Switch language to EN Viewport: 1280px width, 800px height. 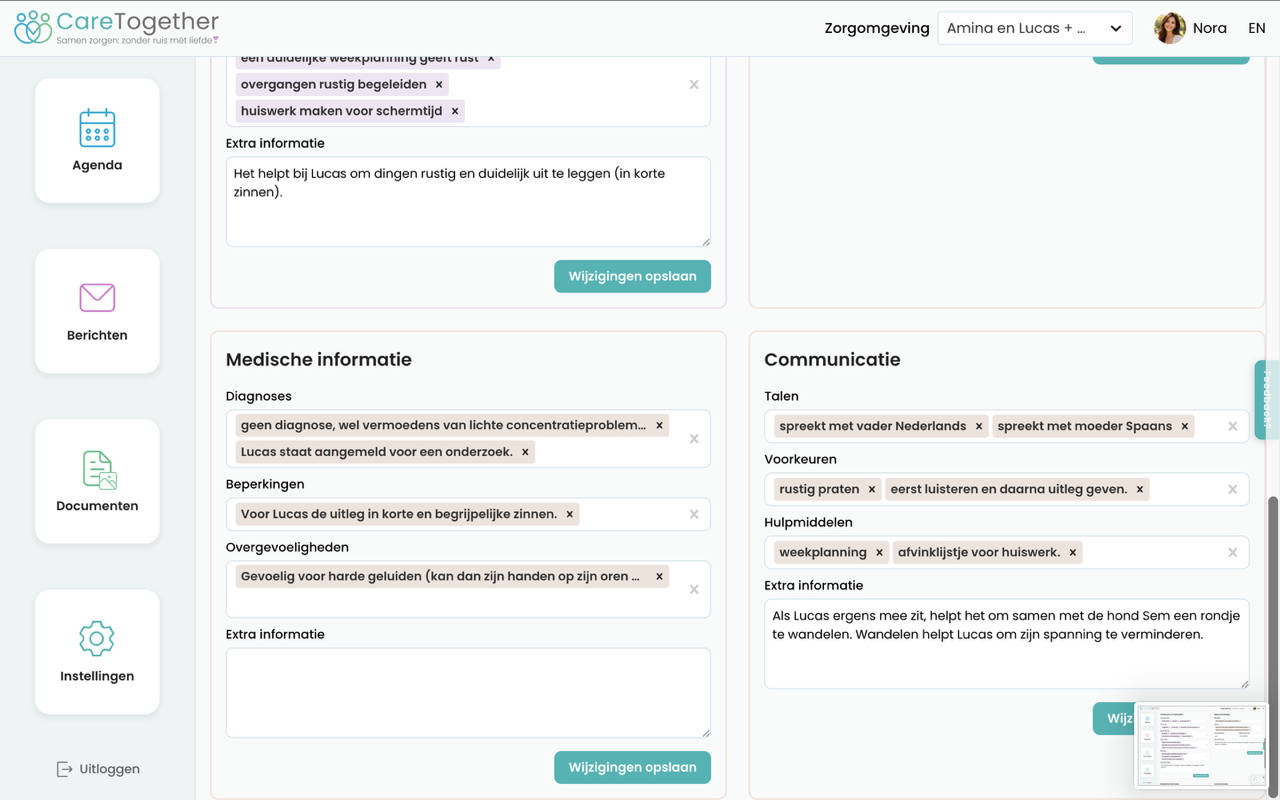(1257, 28)
